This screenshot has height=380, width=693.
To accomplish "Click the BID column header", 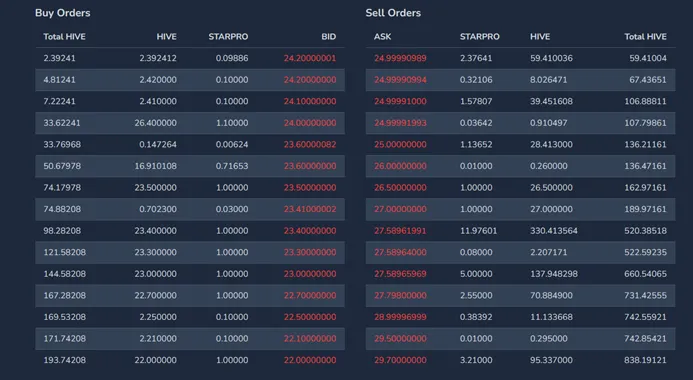I will [328, 37].
